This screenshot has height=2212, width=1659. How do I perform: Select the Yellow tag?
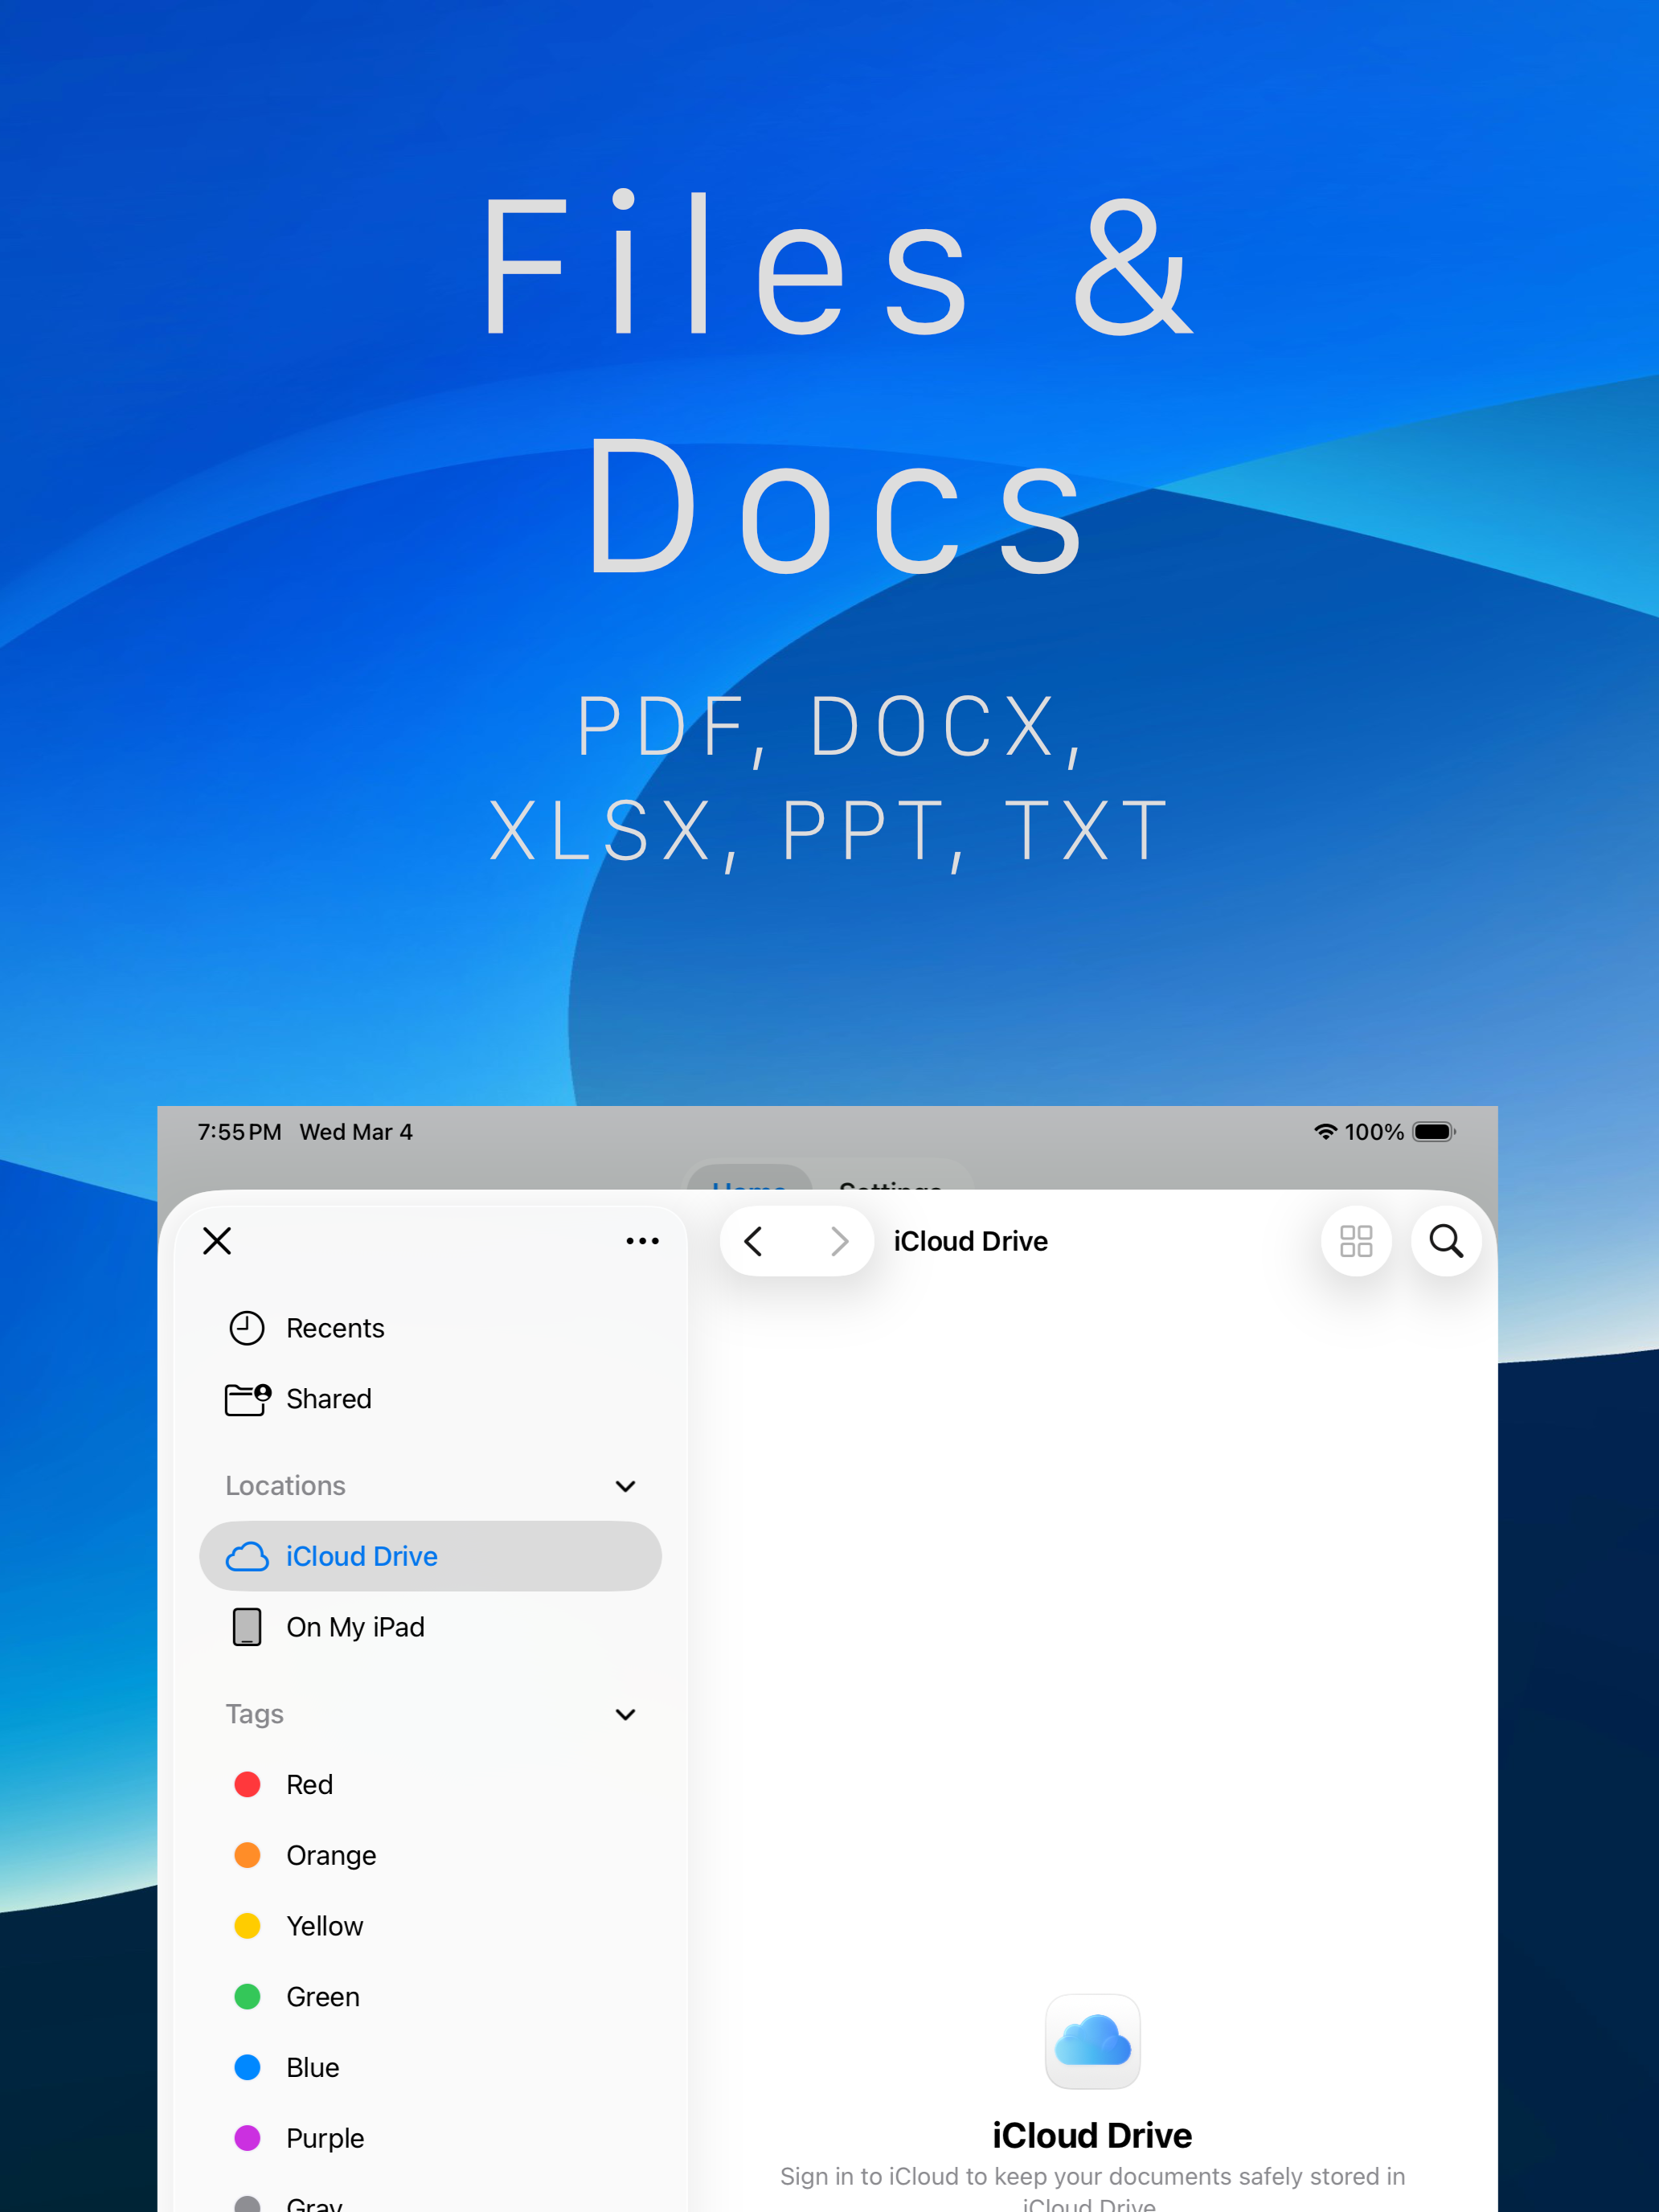click(x=430, y=1926)
